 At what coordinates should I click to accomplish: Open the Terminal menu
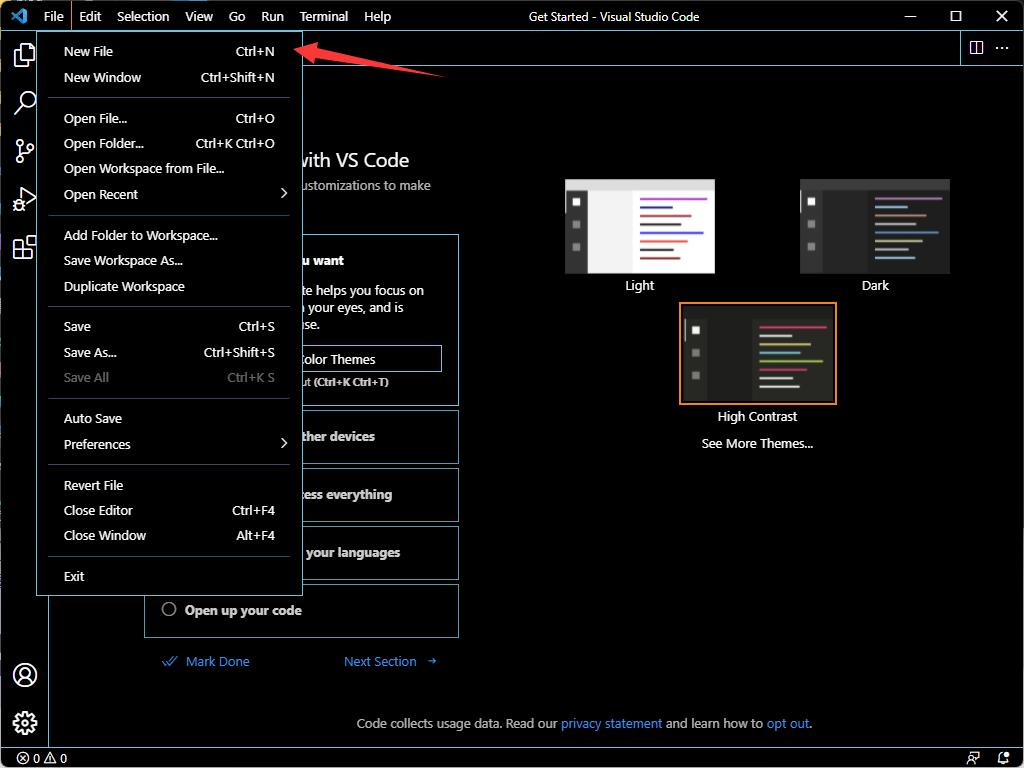324,16
